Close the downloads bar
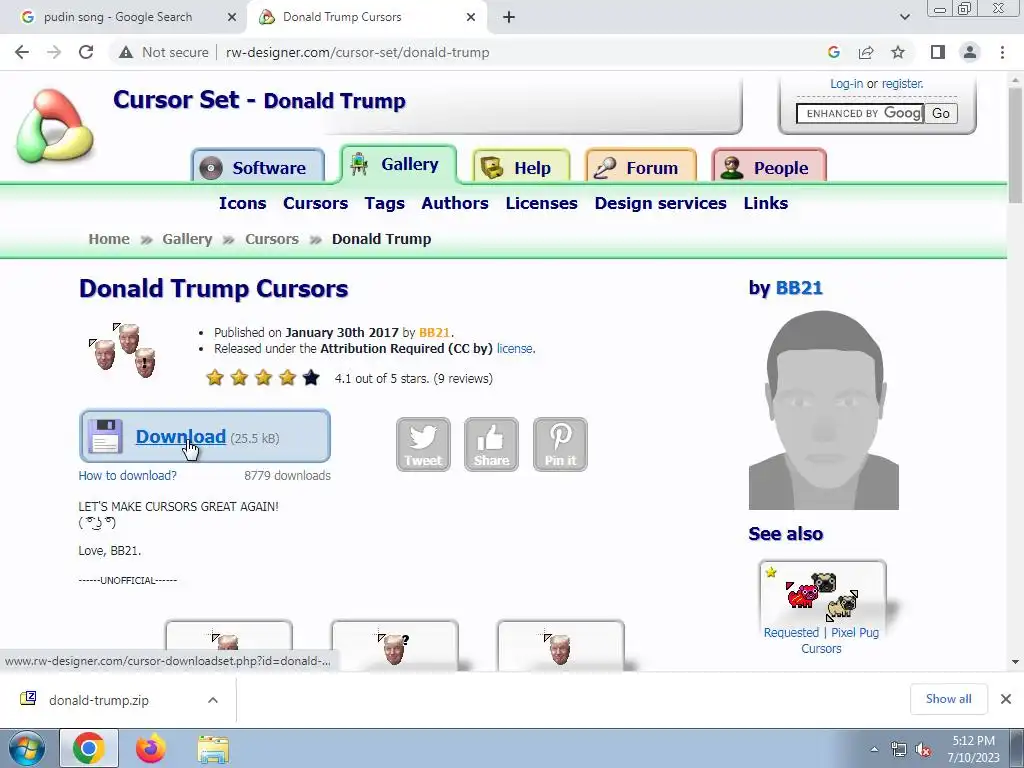 click(1006, 699)
